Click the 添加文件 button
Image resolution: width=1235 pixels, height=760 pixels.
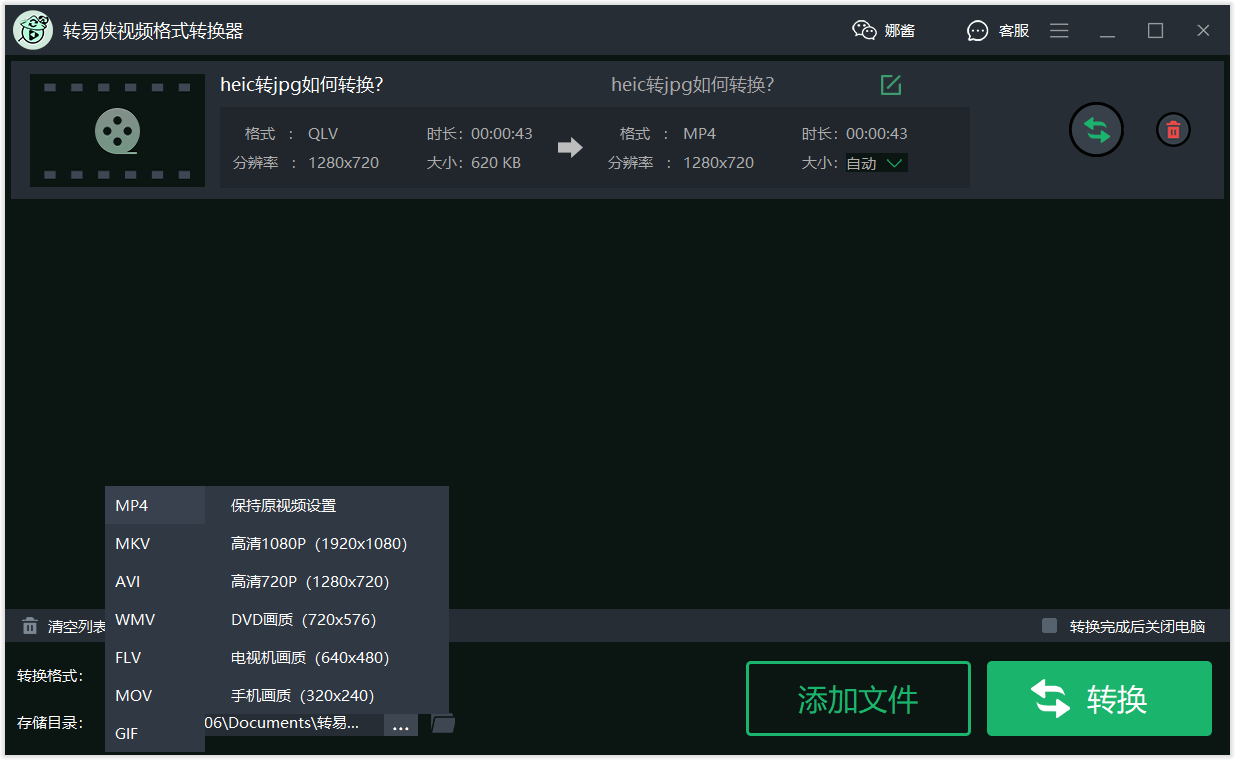coord(858,699)
